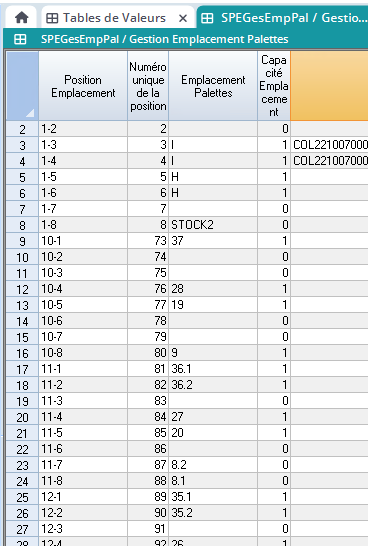Screen dimensions: 368x546
Task: Select row header number 17
Action: click(x=22, y=369)
